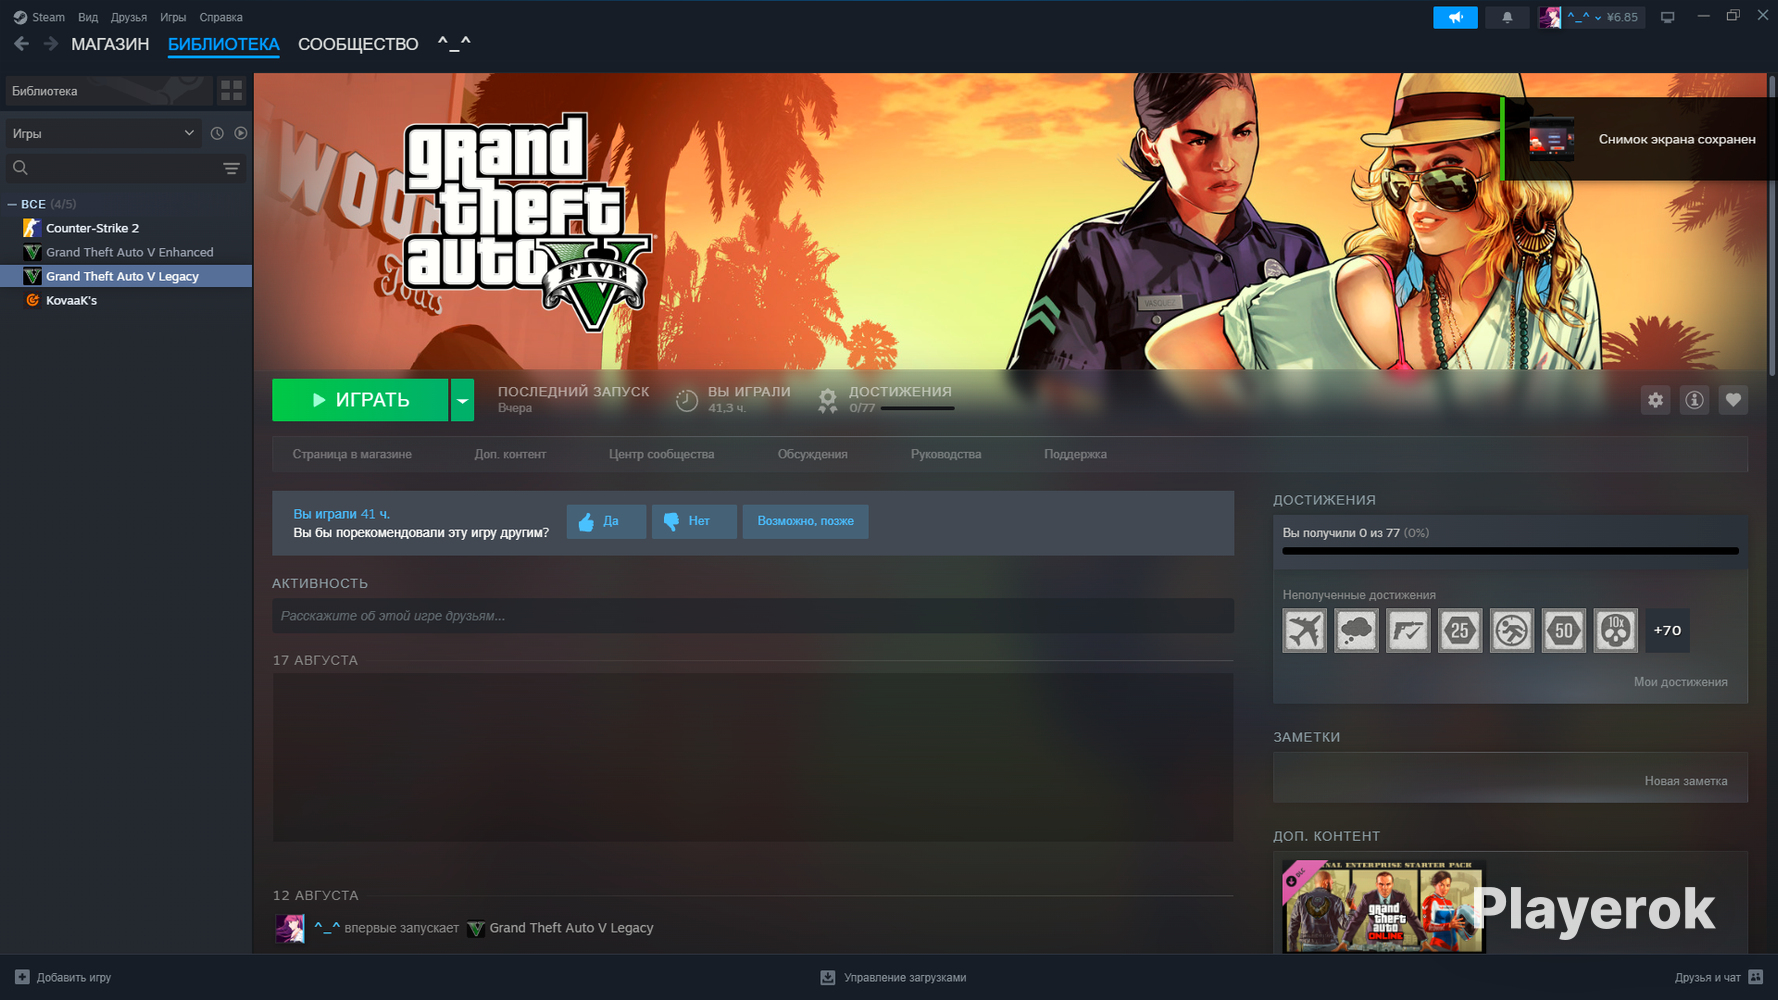Open Поддержка link
1778x1000 pixels.
click(x=1075, y=454)
